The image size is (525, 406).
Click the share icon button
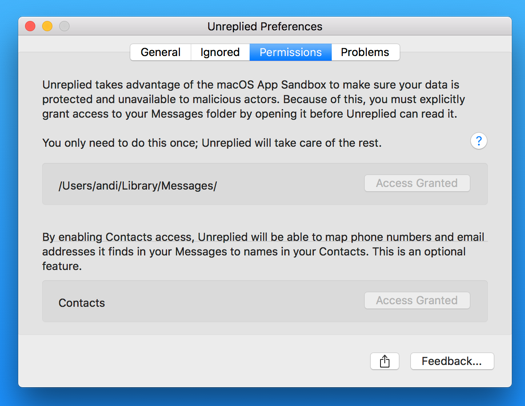tap(384, 361)
